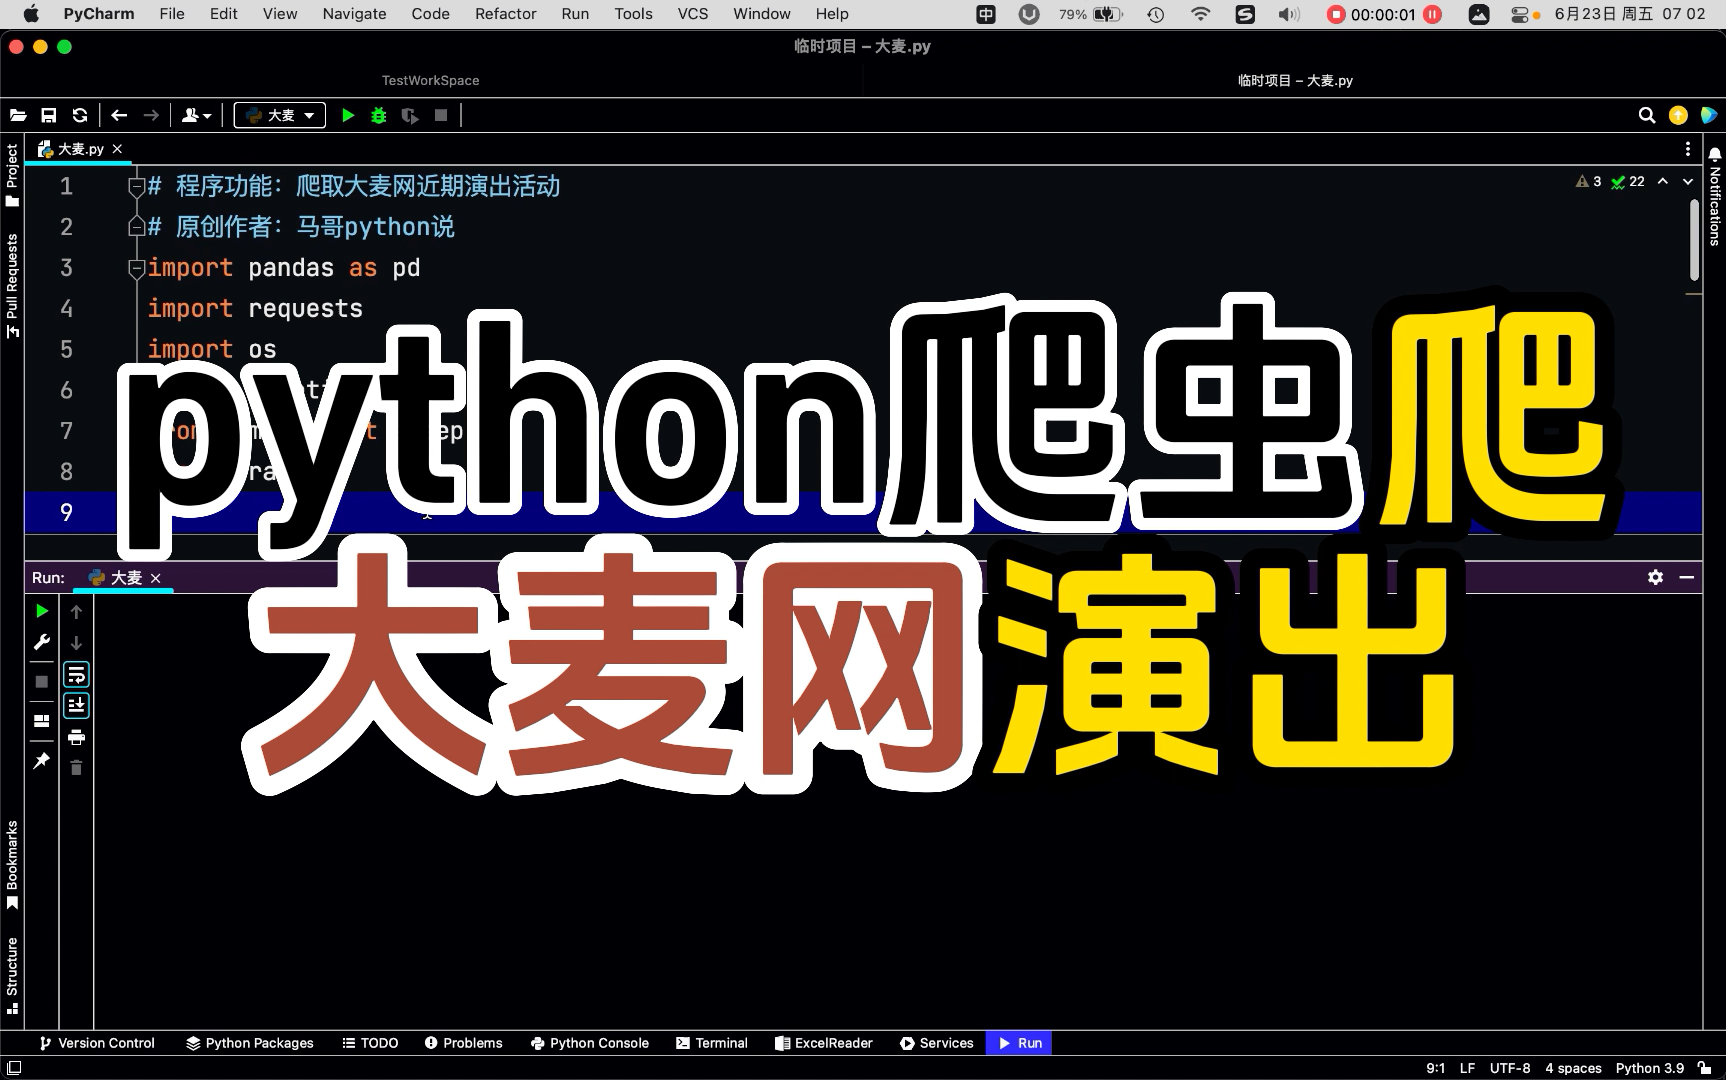Click the 22 typos indicator

point(1628,181)
